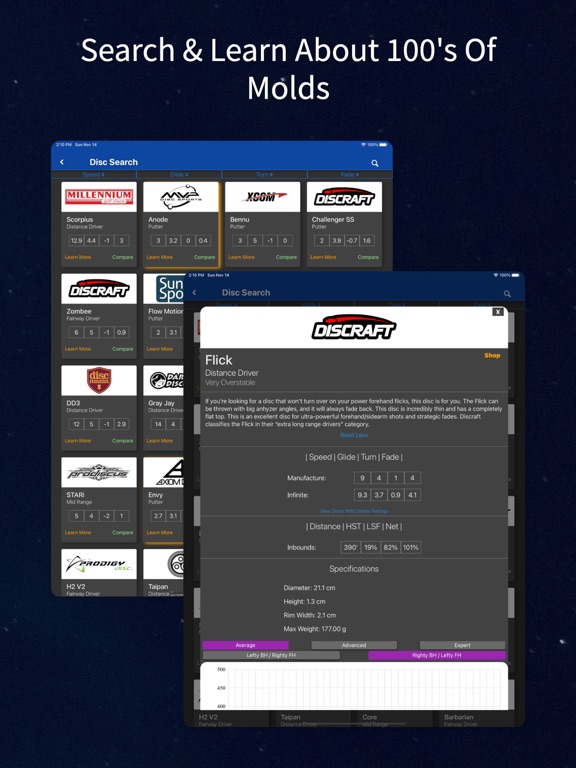The width and height of the screenshot is (576, 768).
Task: Click Learn More on Bennu card
Action: click(241, 257)
